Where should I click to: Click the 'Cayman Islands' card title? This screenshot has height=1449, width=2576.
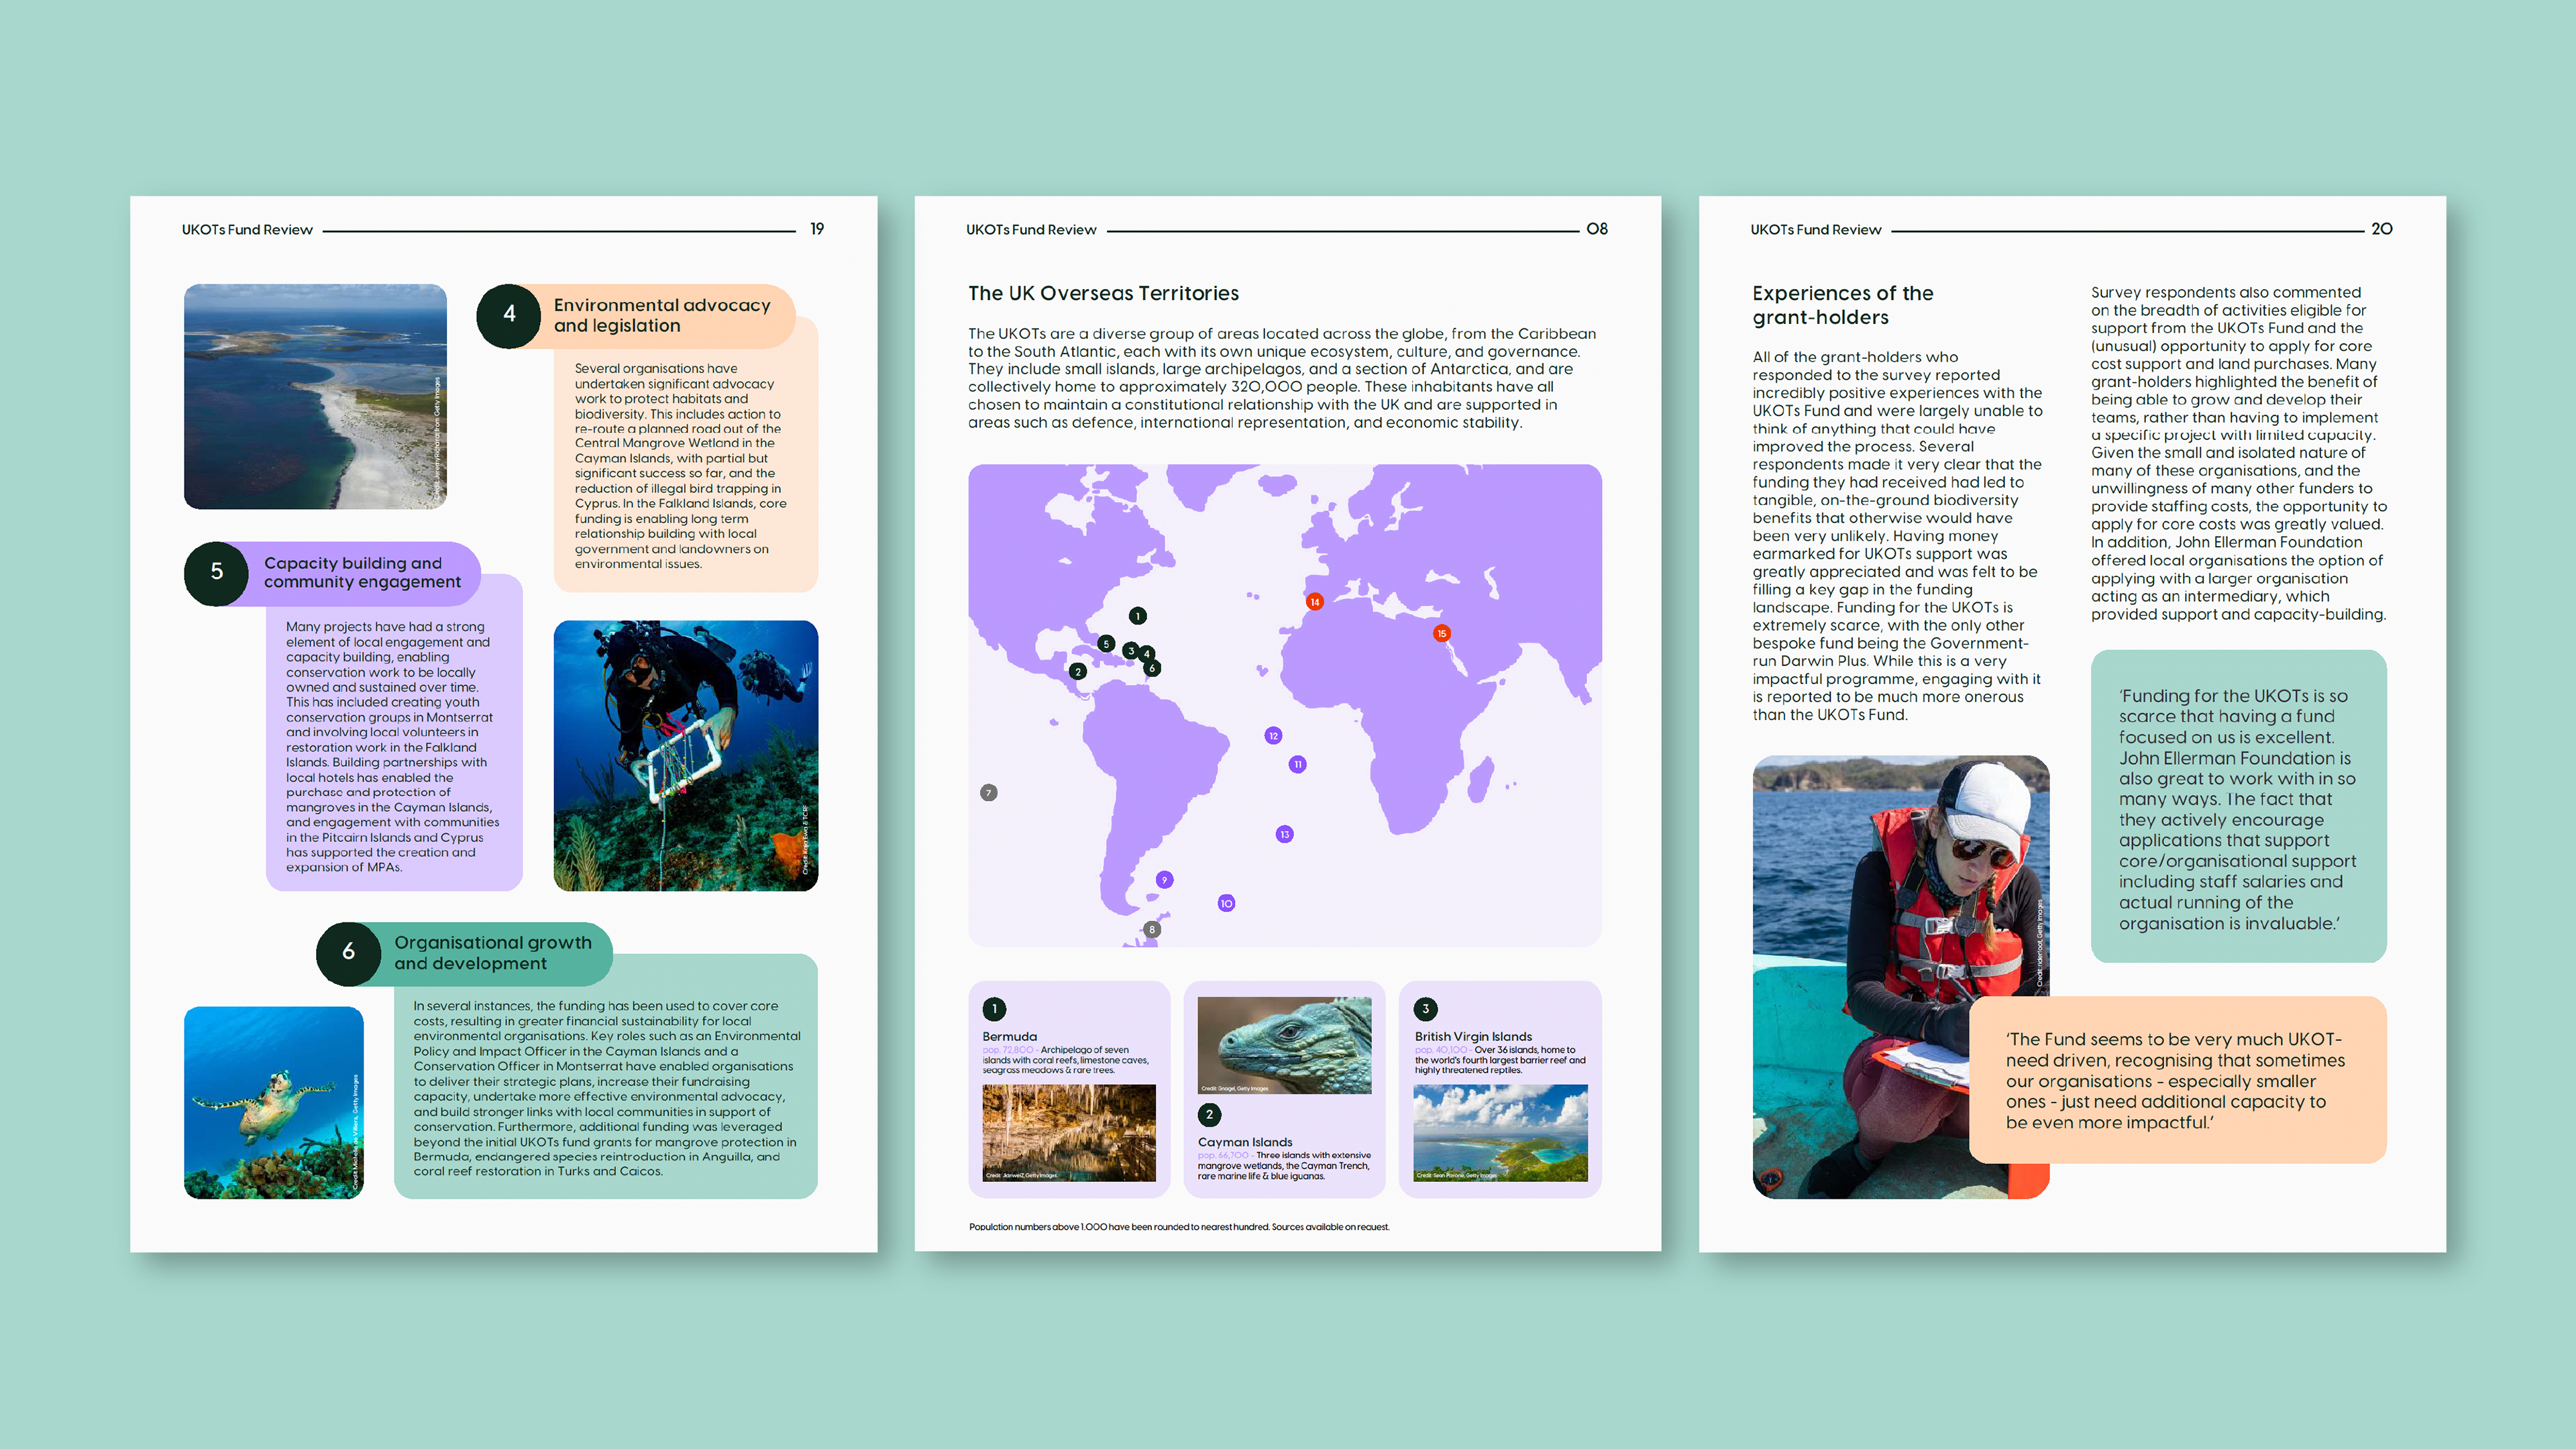coord(1245,1142)
